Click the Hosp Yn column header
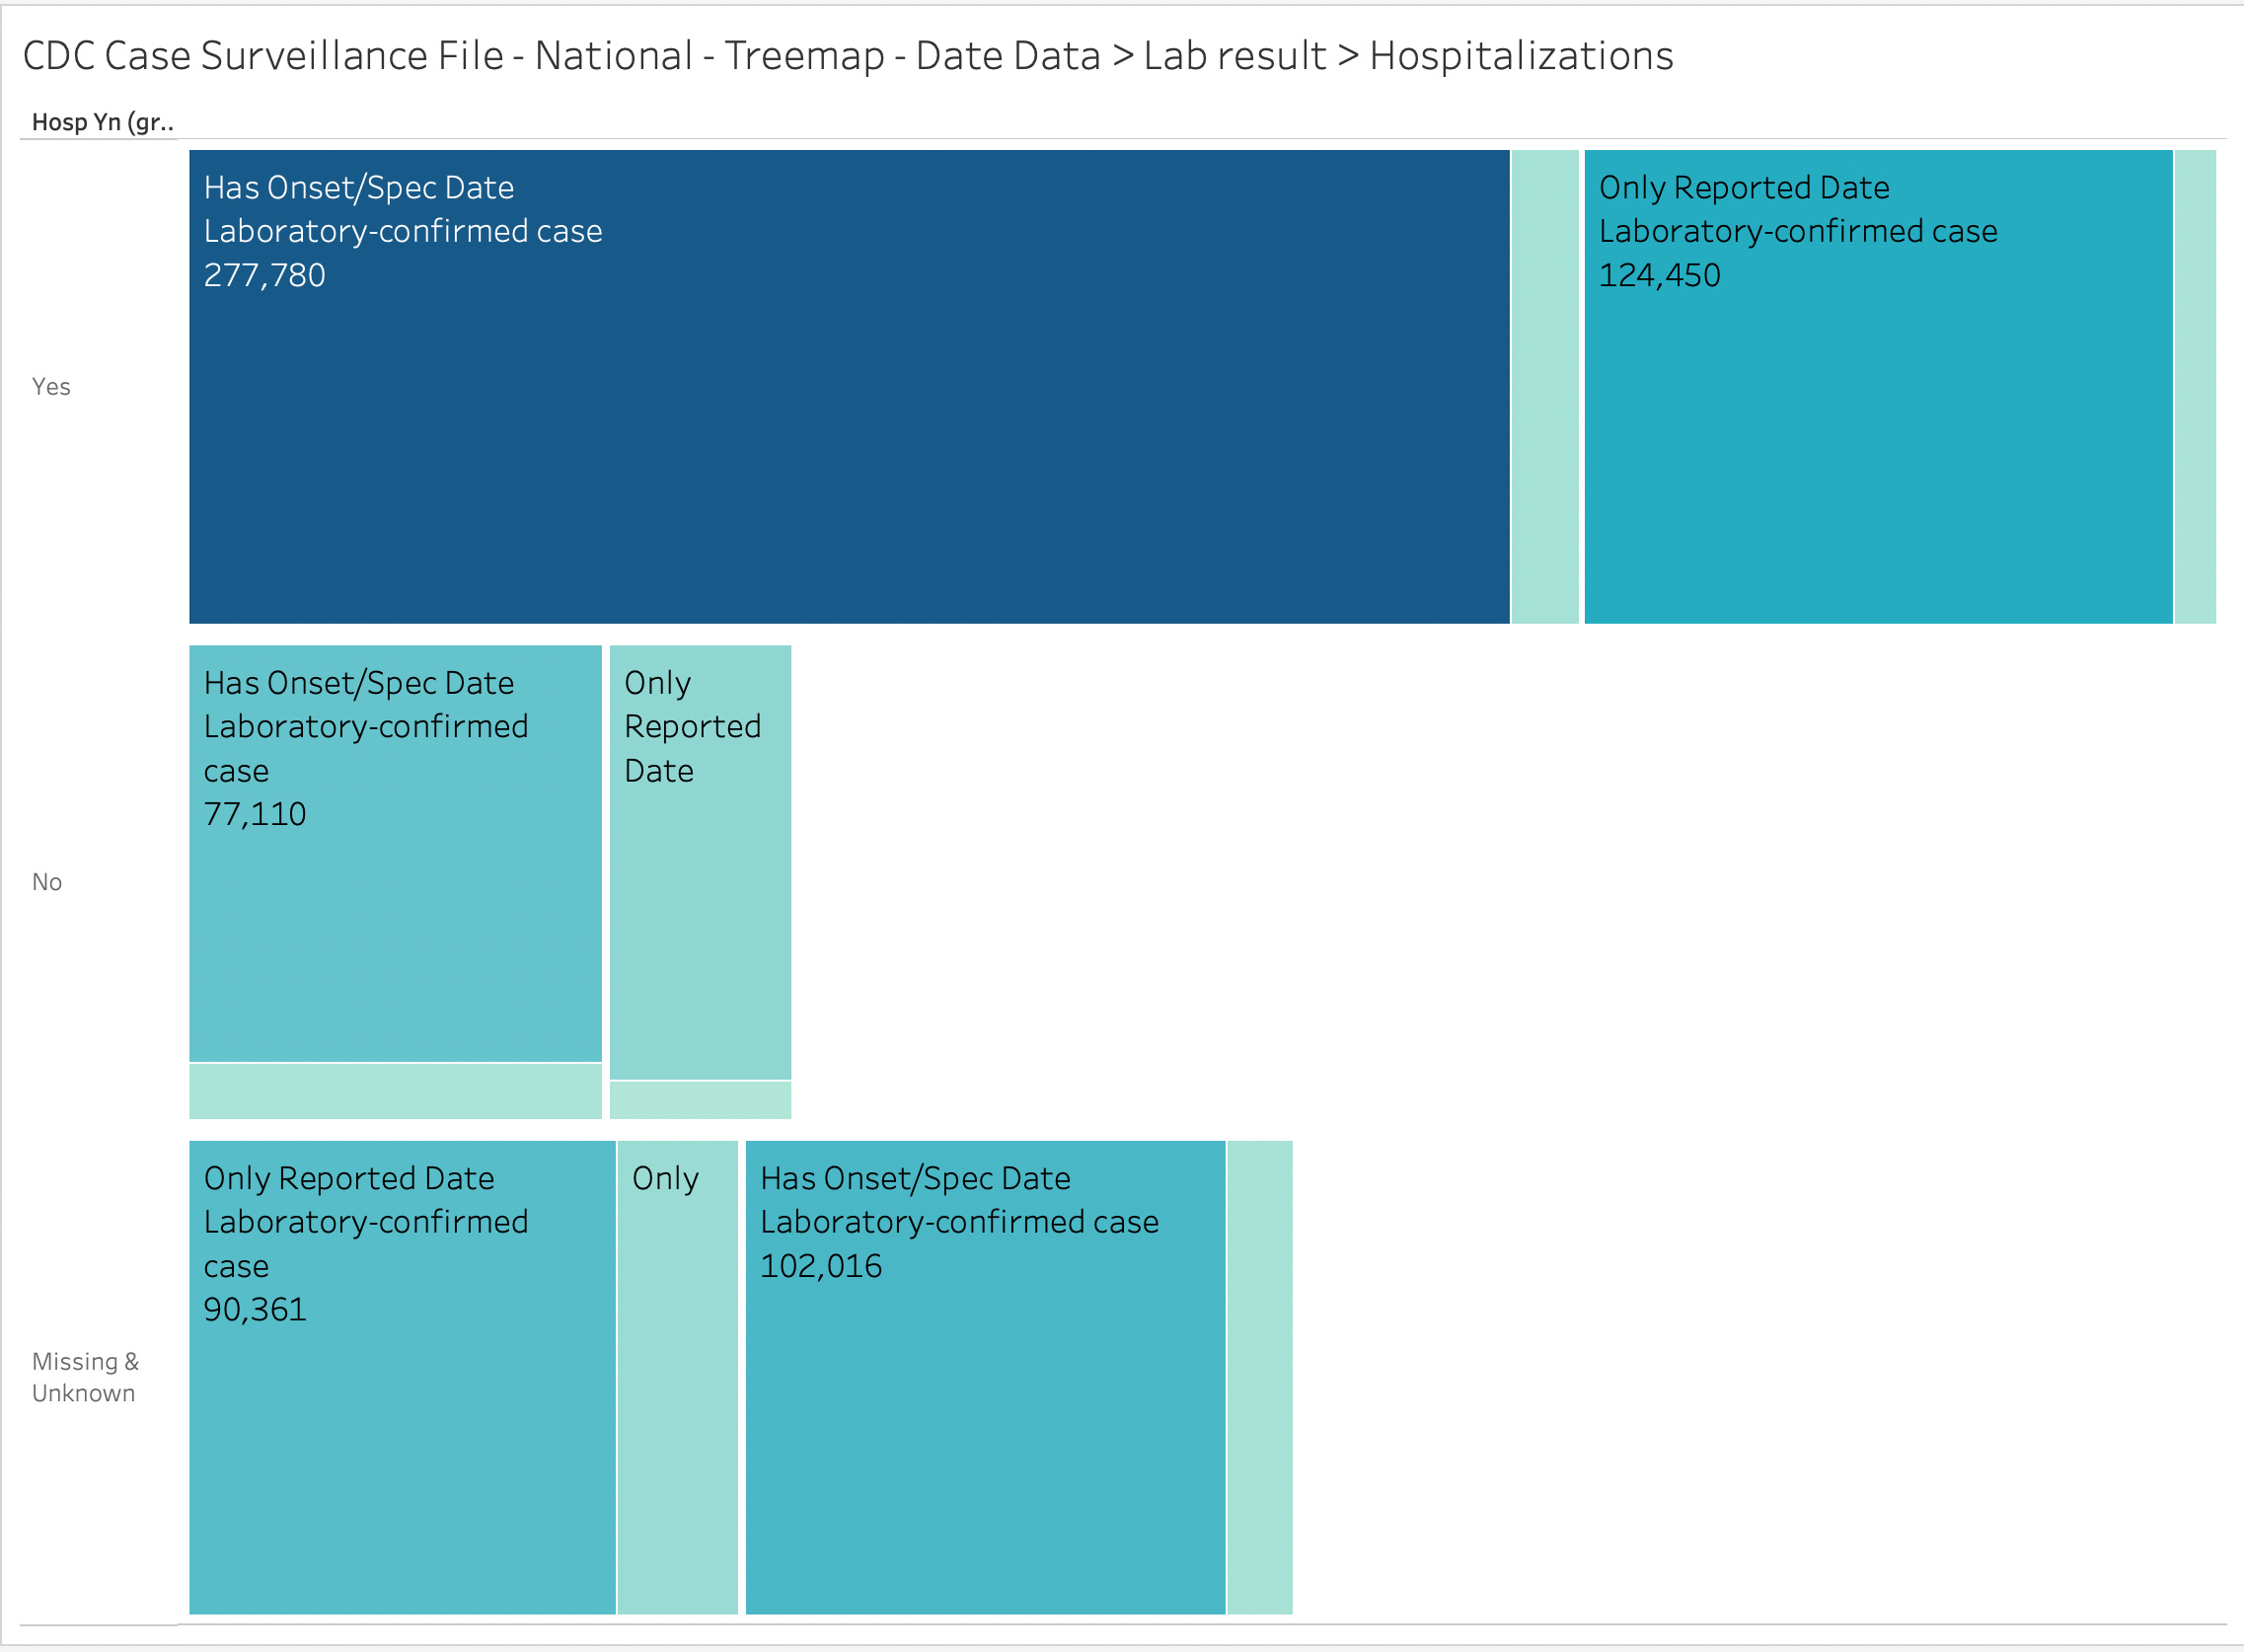This screenshot has width=2244, height=1652. point(102,122)
